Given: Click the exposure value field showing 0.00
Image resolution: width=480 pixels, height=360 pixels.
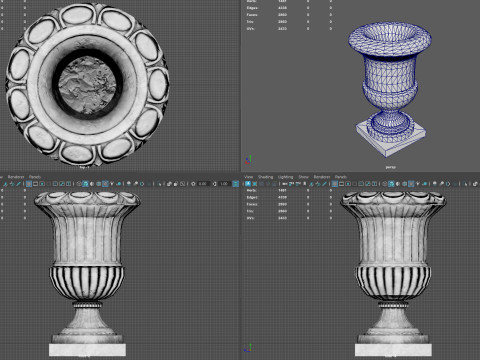Looking at the screenshot, I should 203,184.
